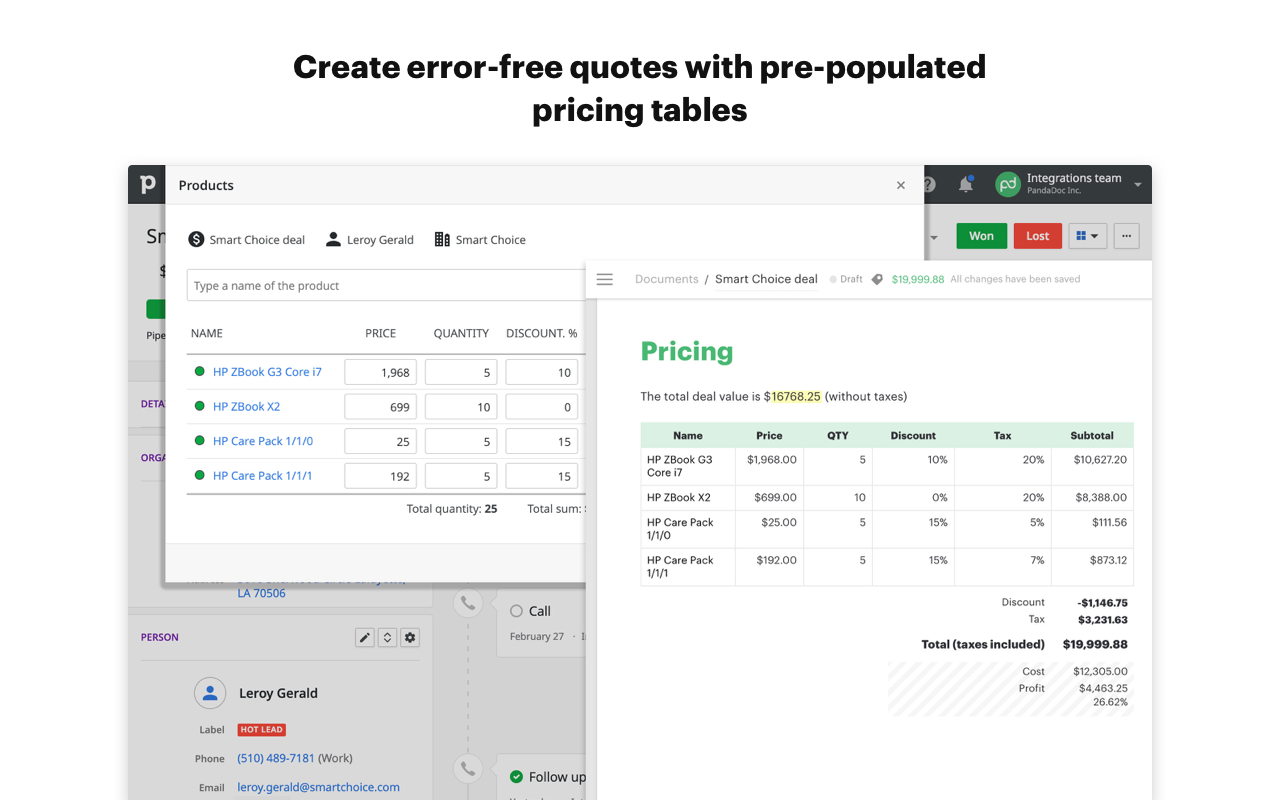Click Tax column header in Pricing table
The width and height of the screenshot is (1280, 800).
point(1002,435)
